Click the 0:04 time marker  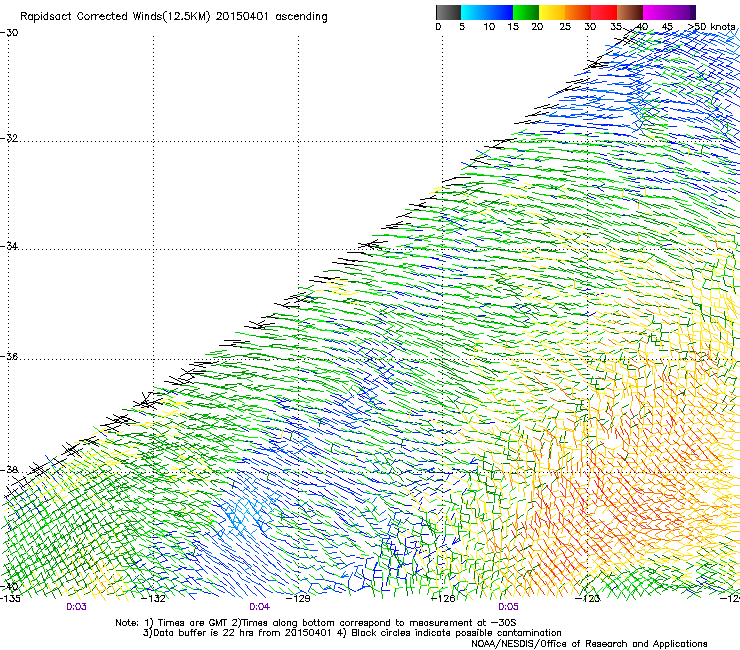pyautogui.click(x=260, y=607)
